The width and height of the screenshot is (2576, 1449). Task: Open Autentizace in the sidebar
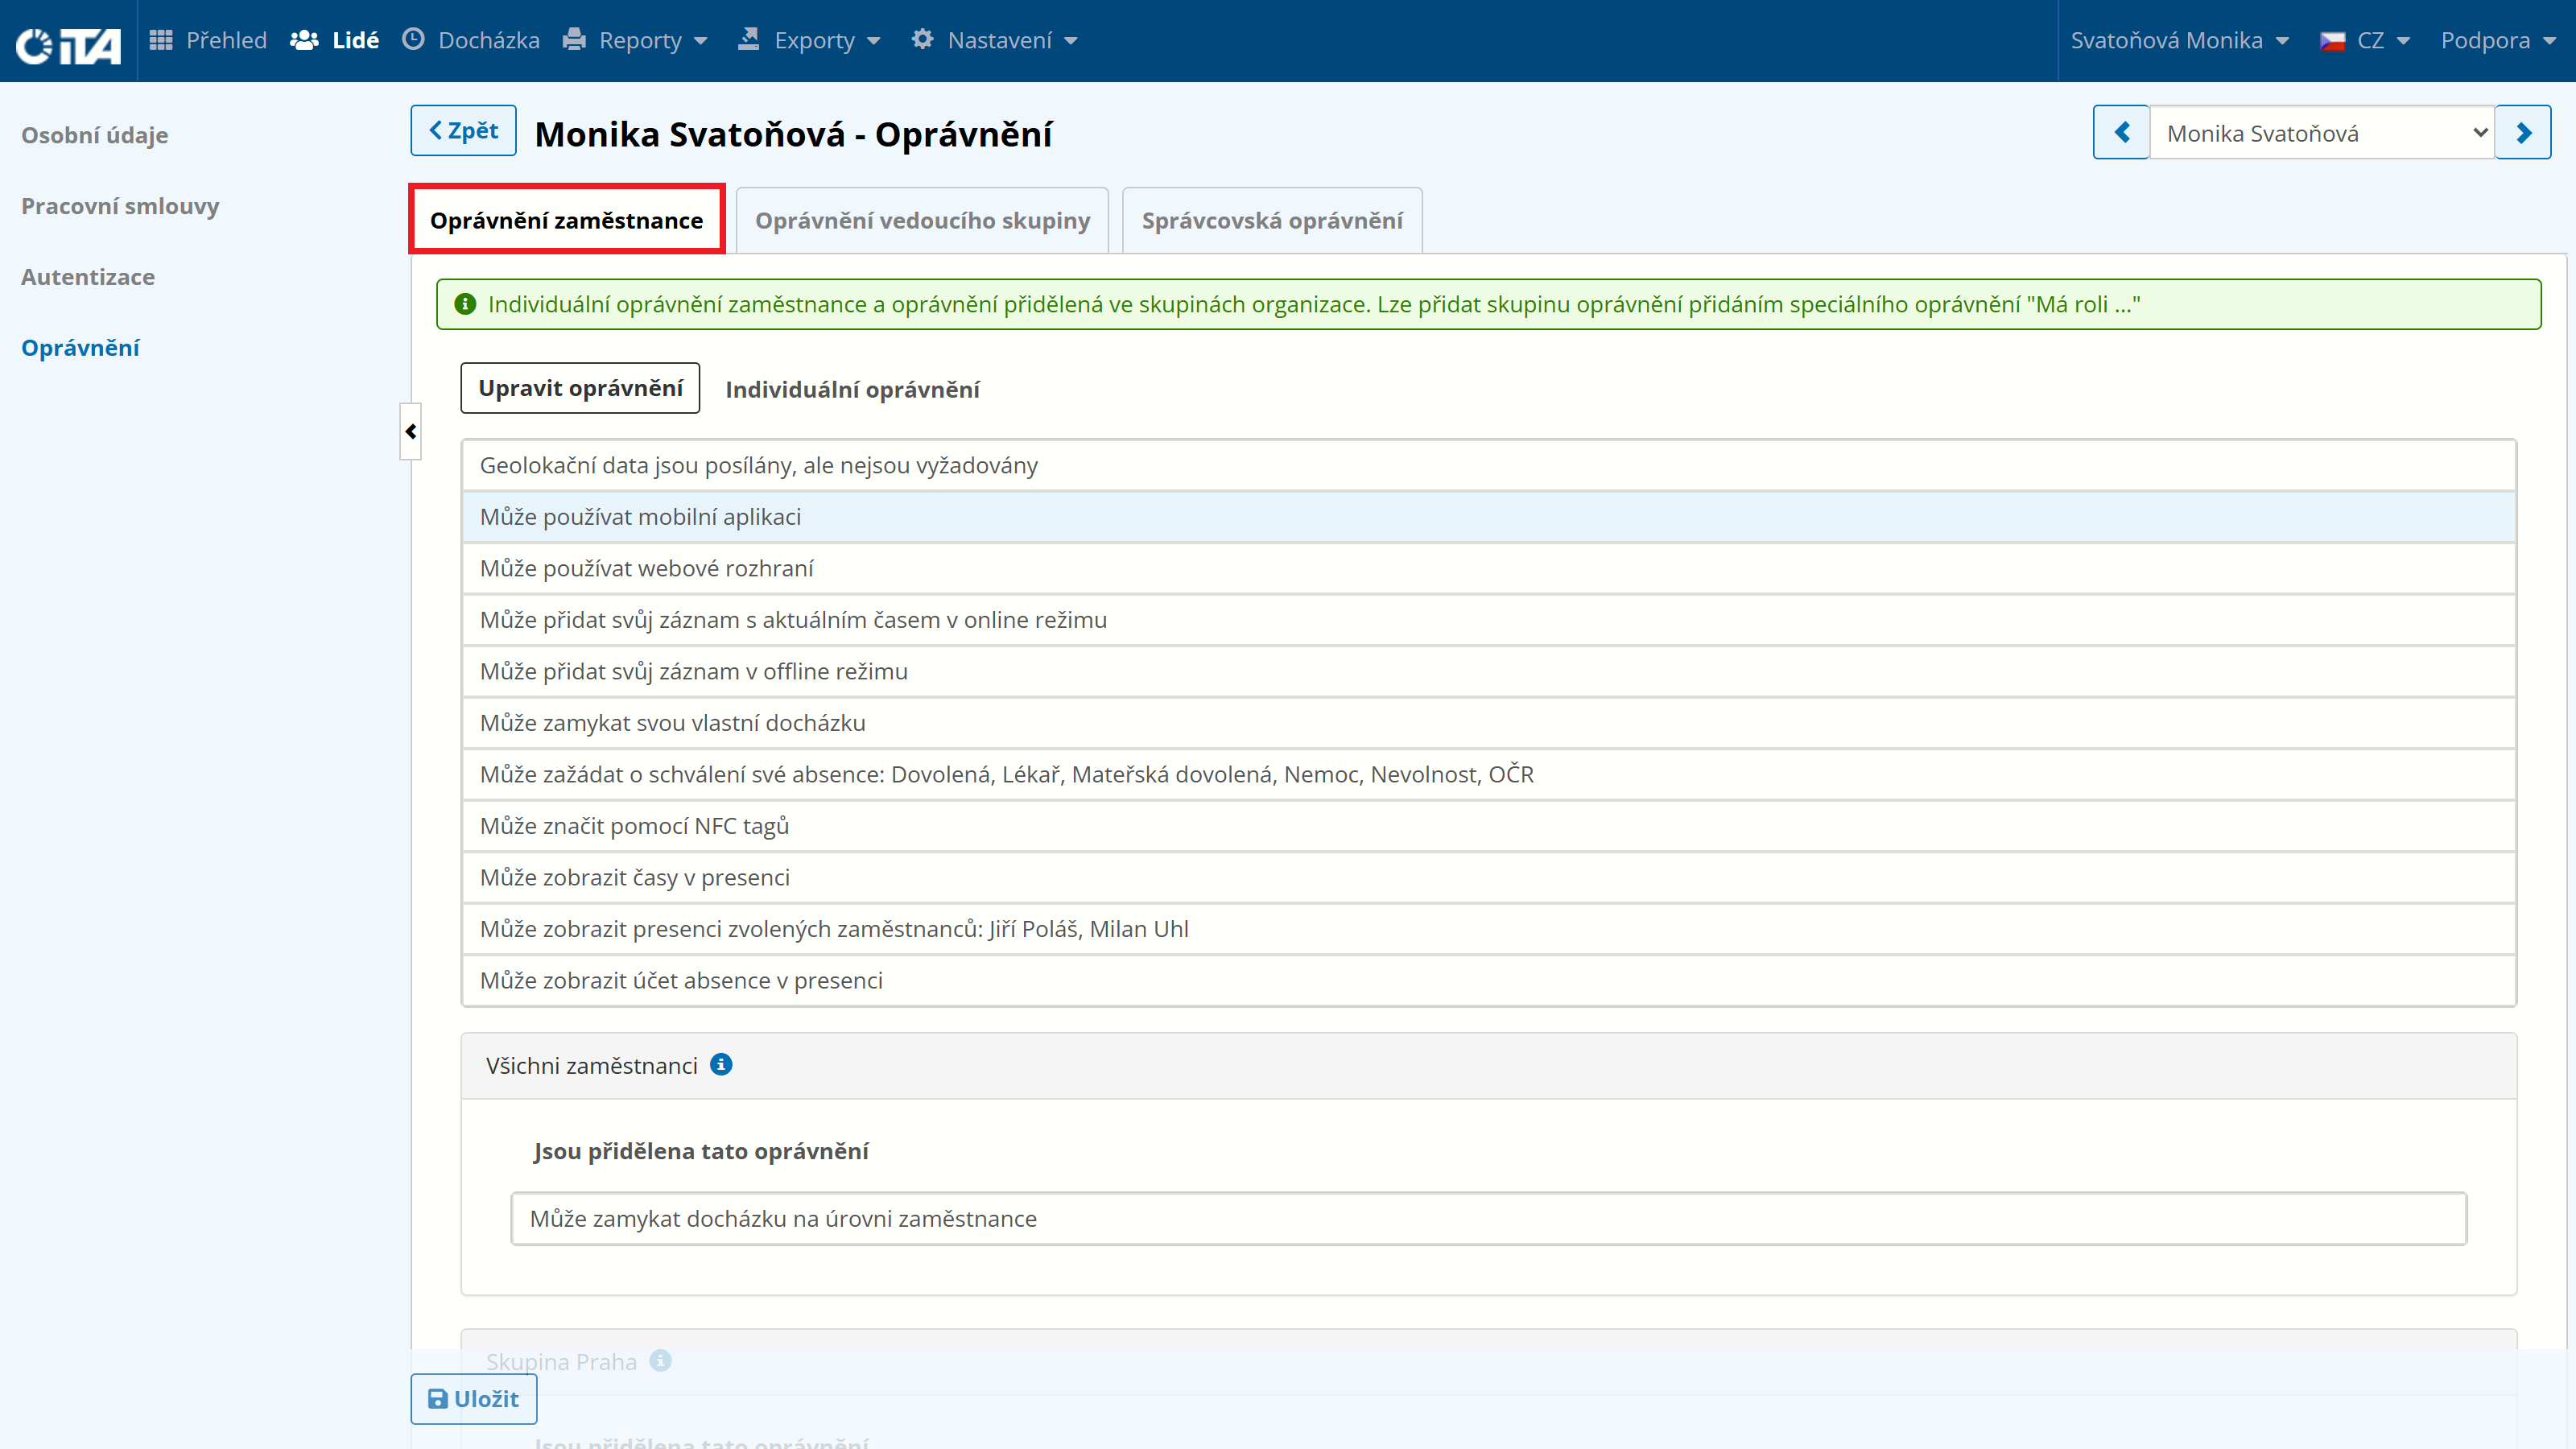[88, 277]
